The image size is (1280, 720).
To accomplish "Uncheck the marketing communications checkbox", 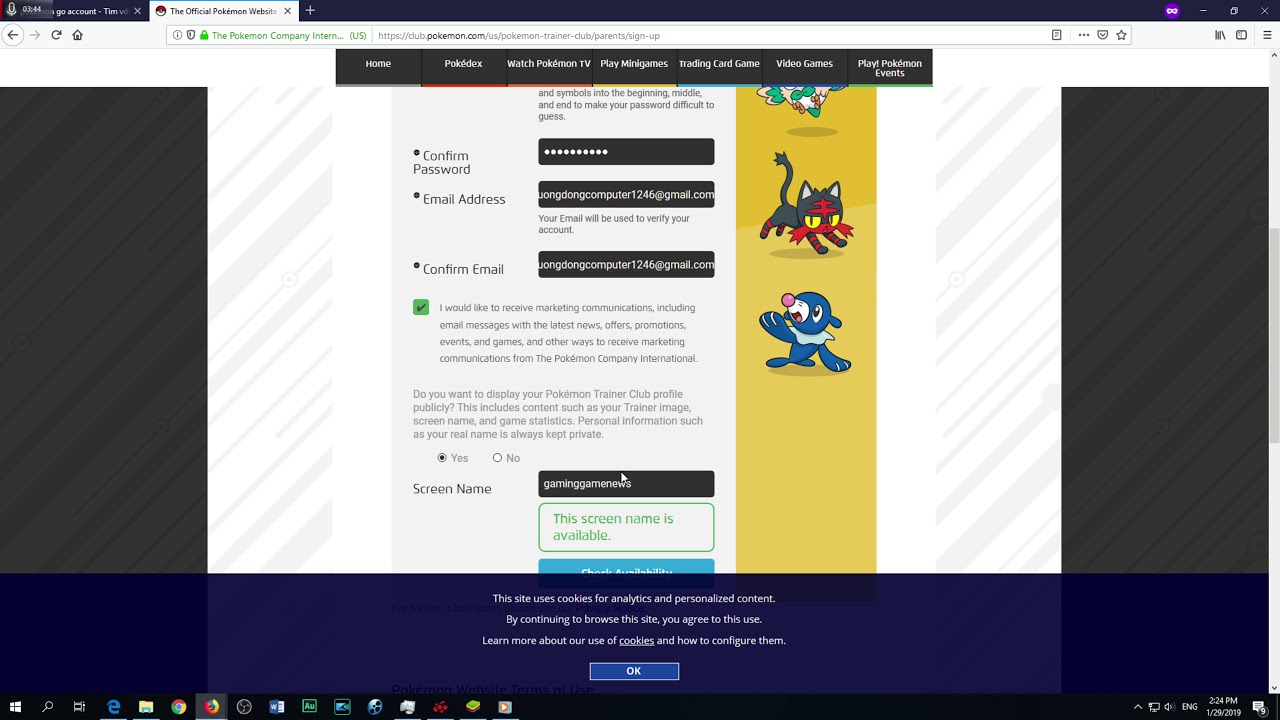I will [x=421, y=307].
